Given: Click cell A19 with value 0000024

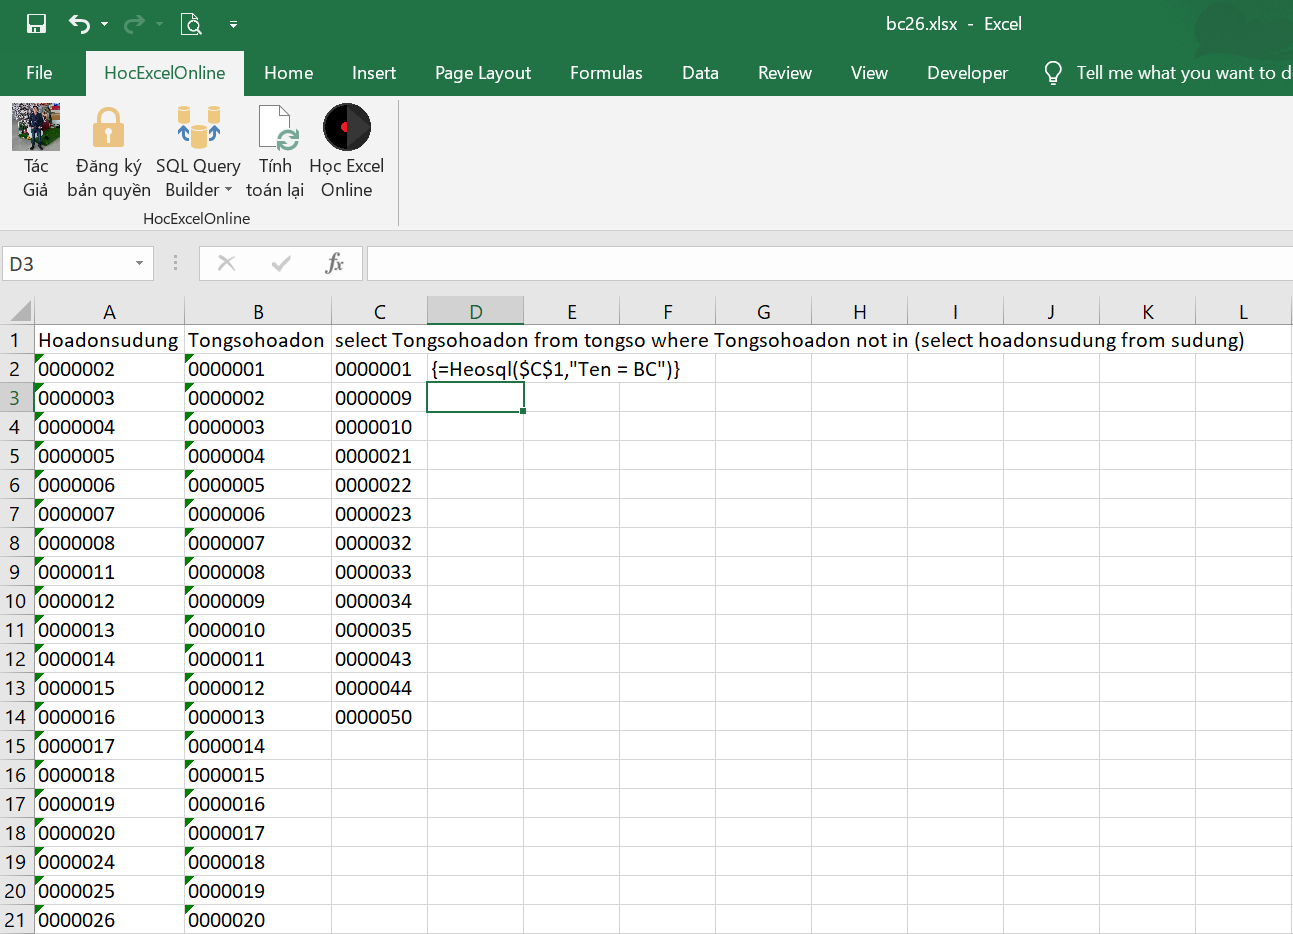Looking at the screenshot, I should (x=109, y=862).
